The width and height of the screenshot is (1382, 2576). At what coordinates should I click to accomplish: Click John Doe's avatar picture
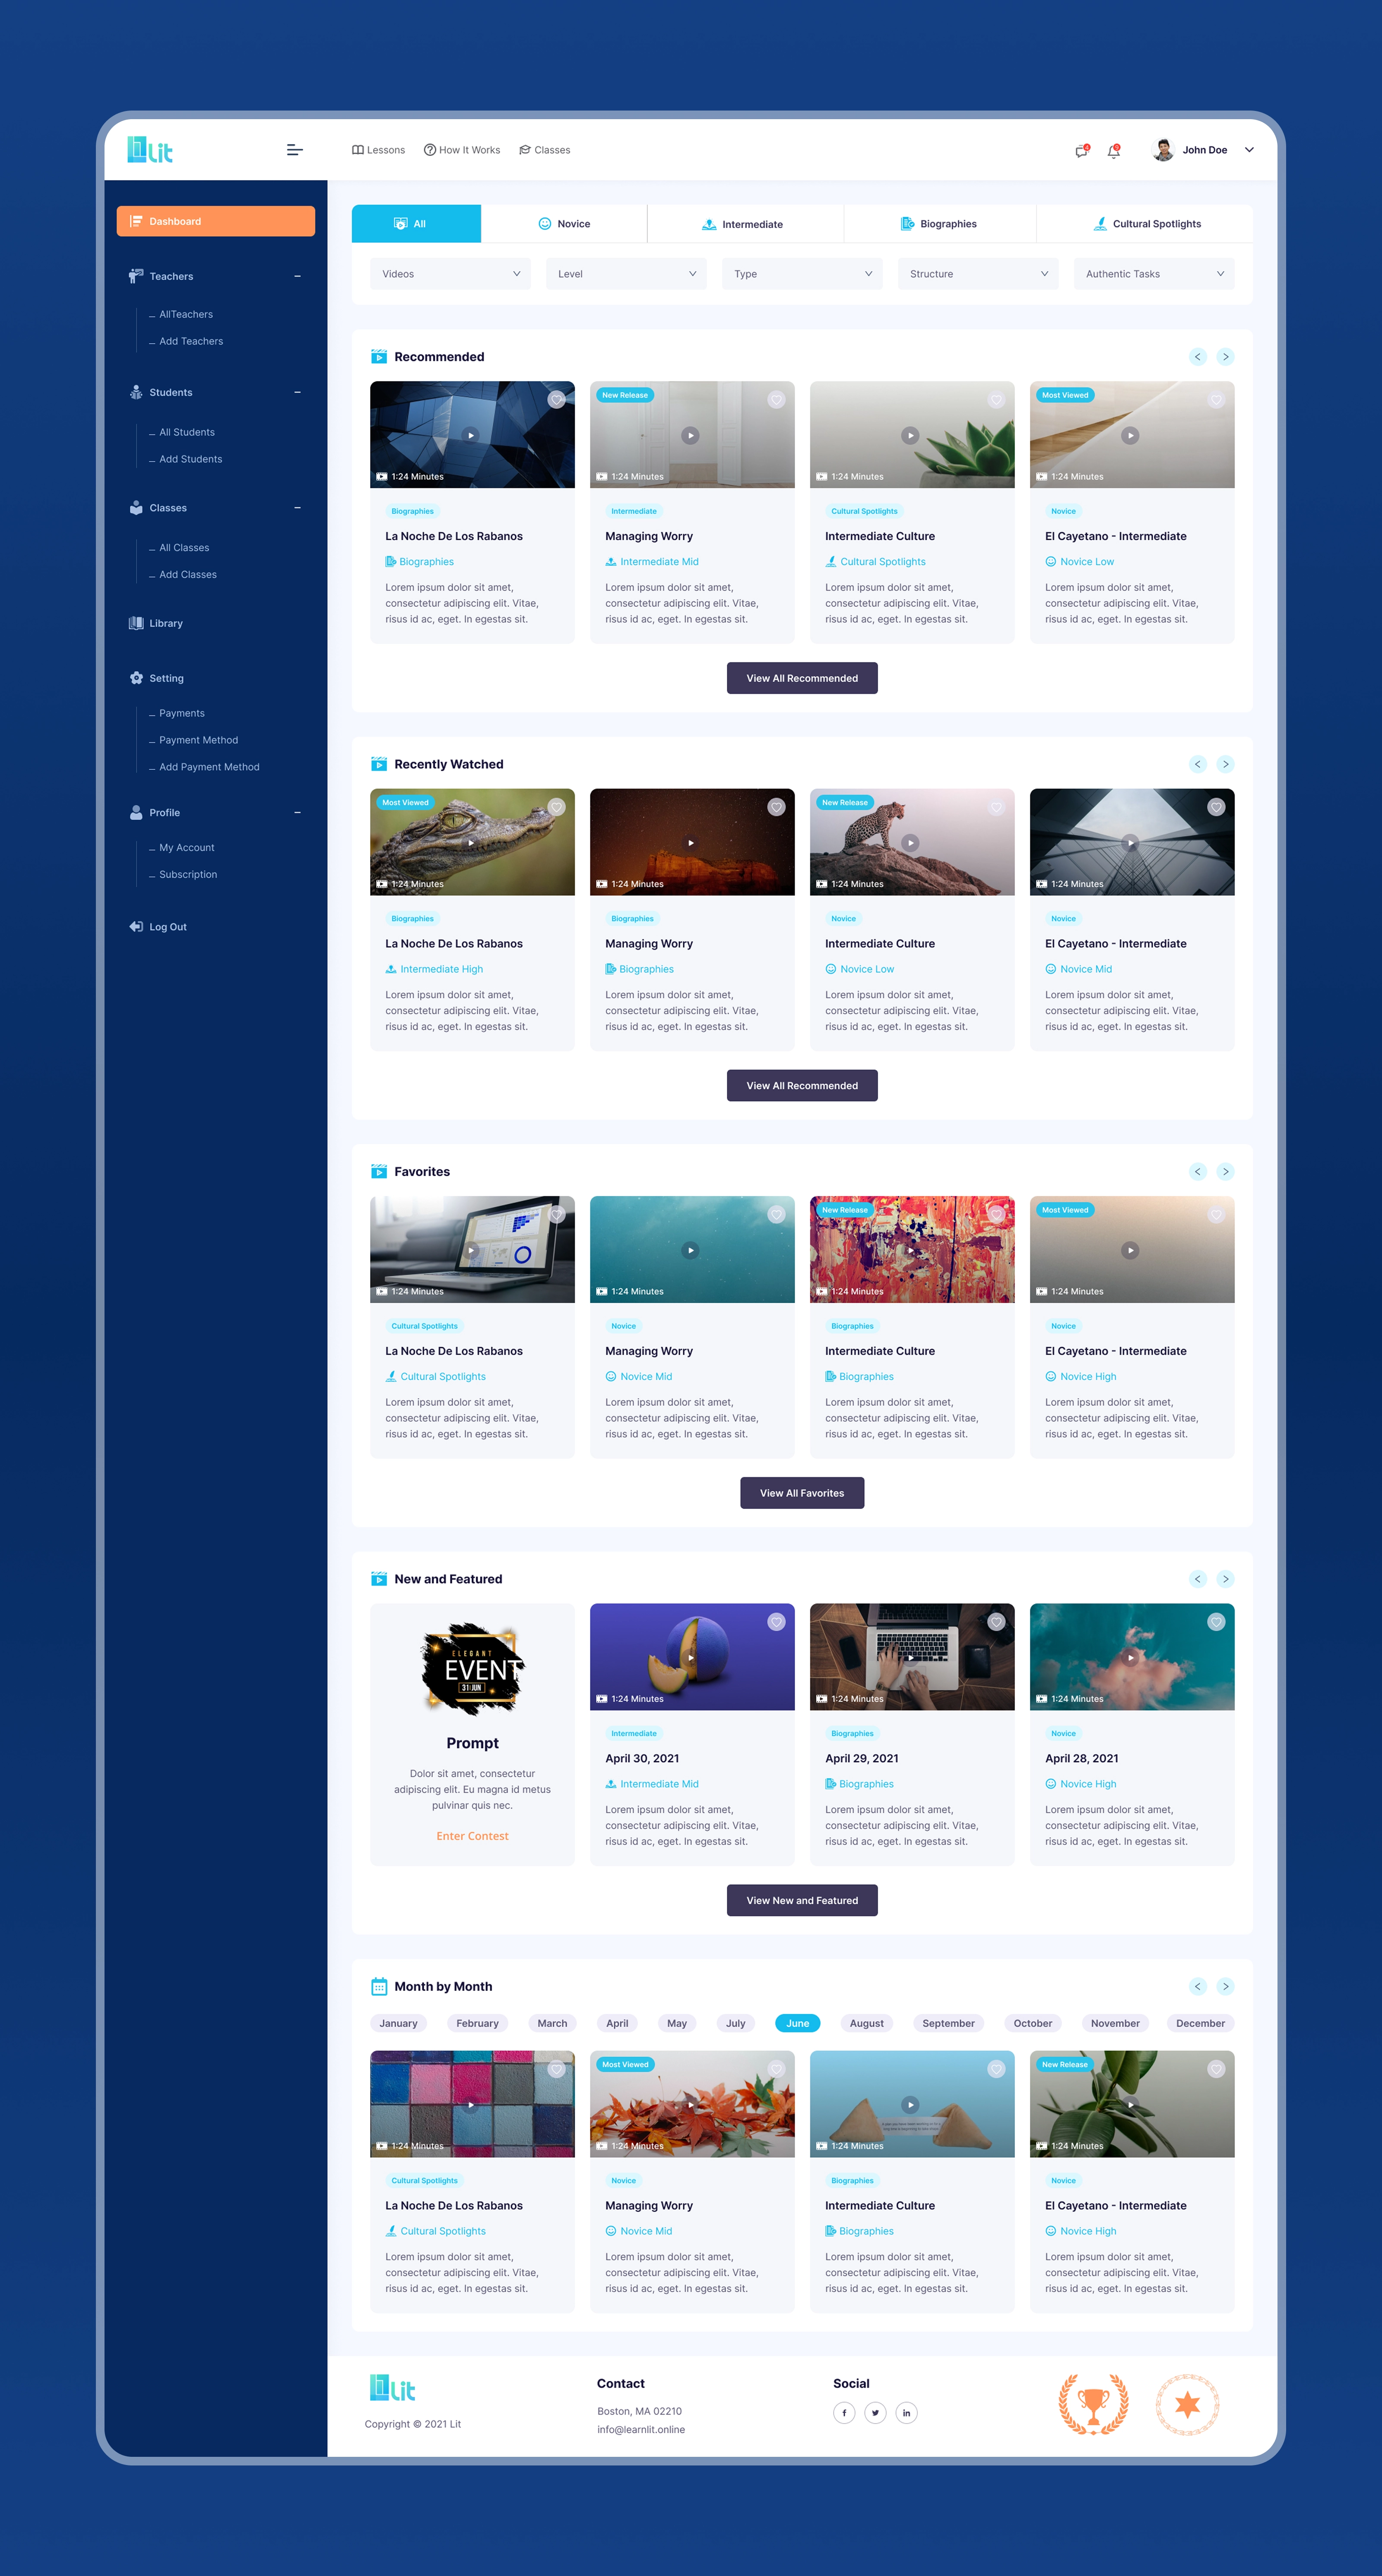click(1163, 150)
